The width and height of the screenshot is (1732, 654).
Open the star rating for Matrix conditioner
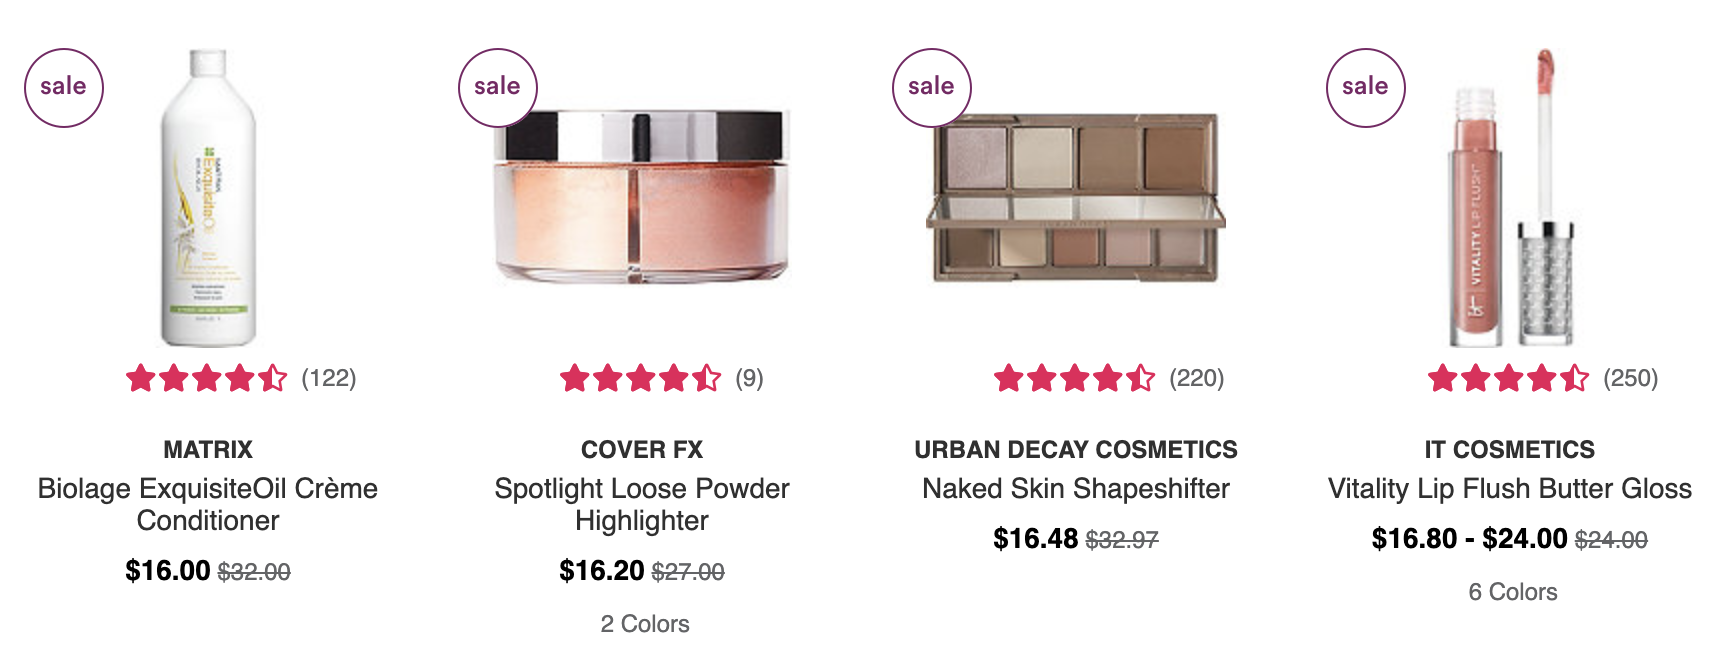(207, 378)
